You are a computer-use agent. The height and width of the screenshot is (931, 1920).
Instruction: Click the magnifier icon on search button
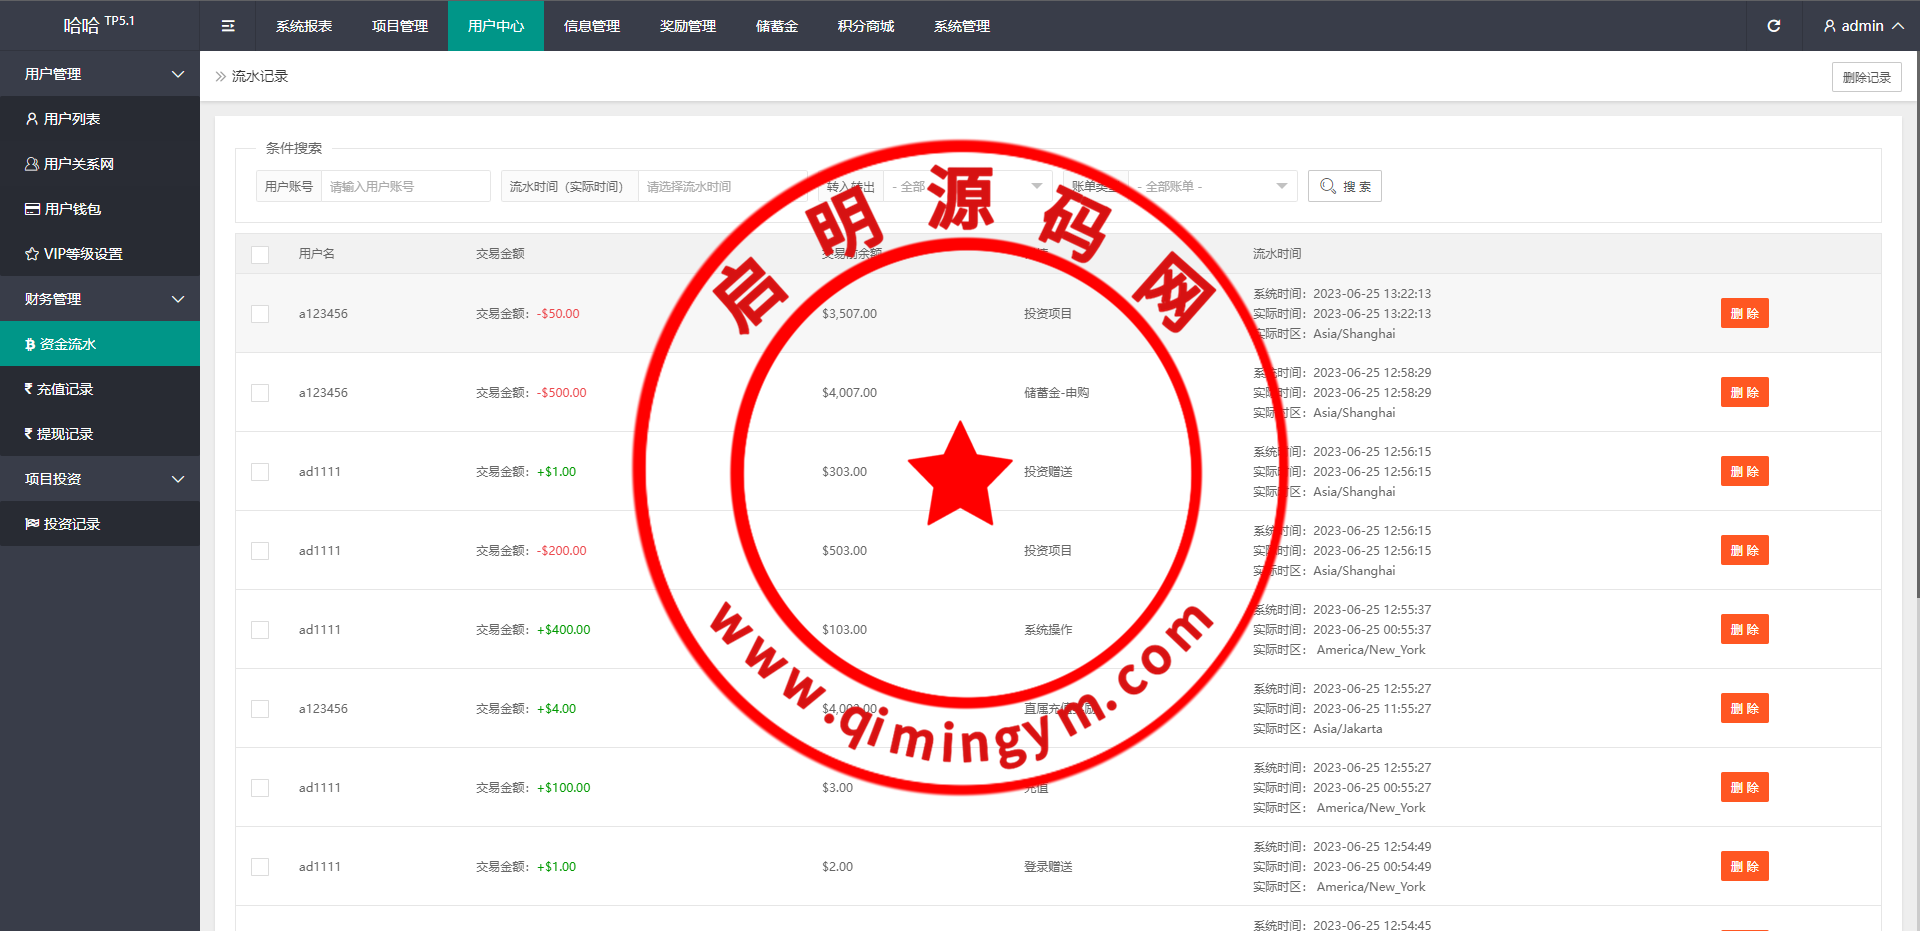tap(1327, 186)
